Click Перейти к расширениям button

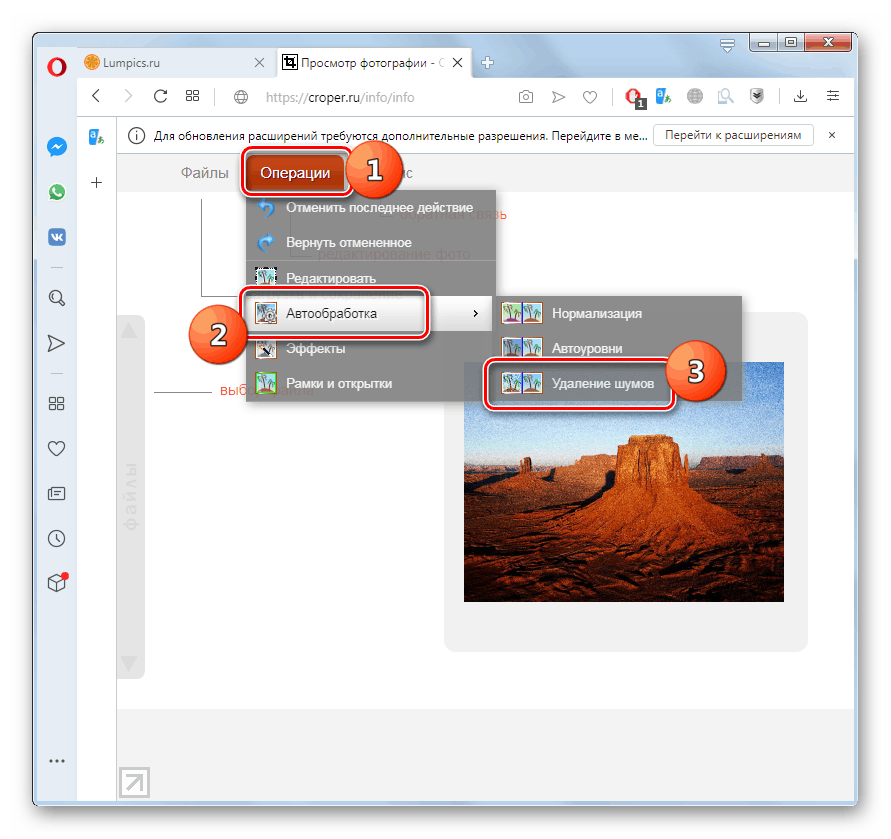[x=733, y=135]
